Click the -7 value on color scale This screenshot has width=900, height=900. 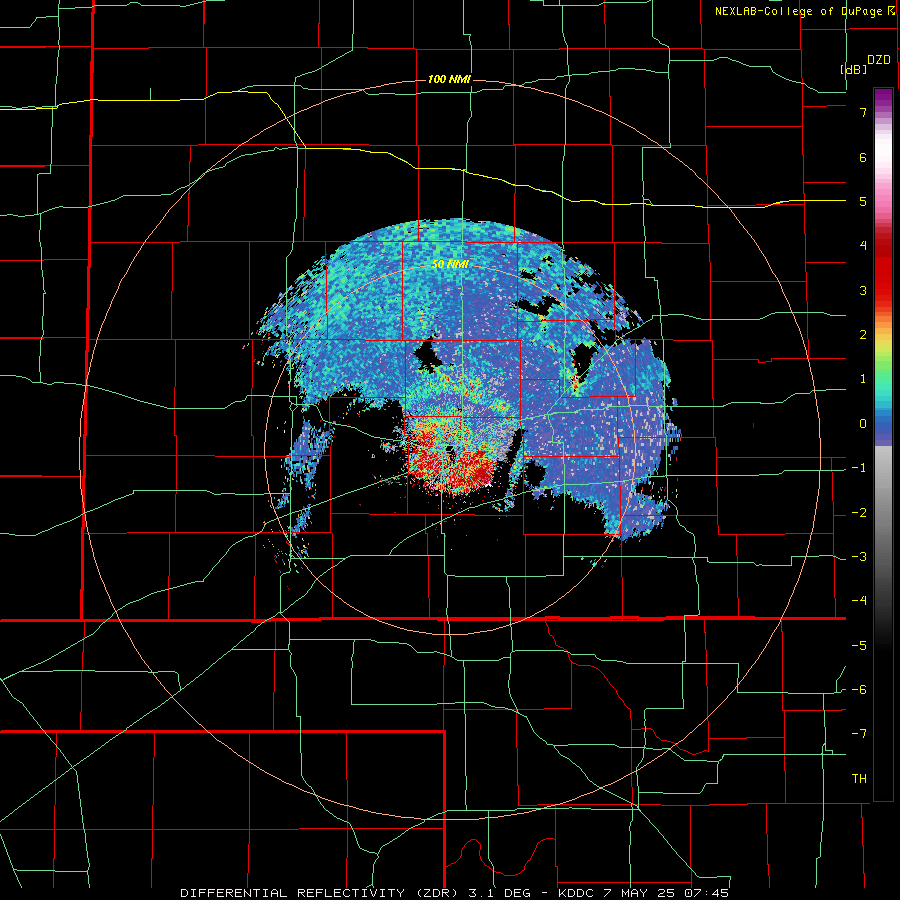859,734
